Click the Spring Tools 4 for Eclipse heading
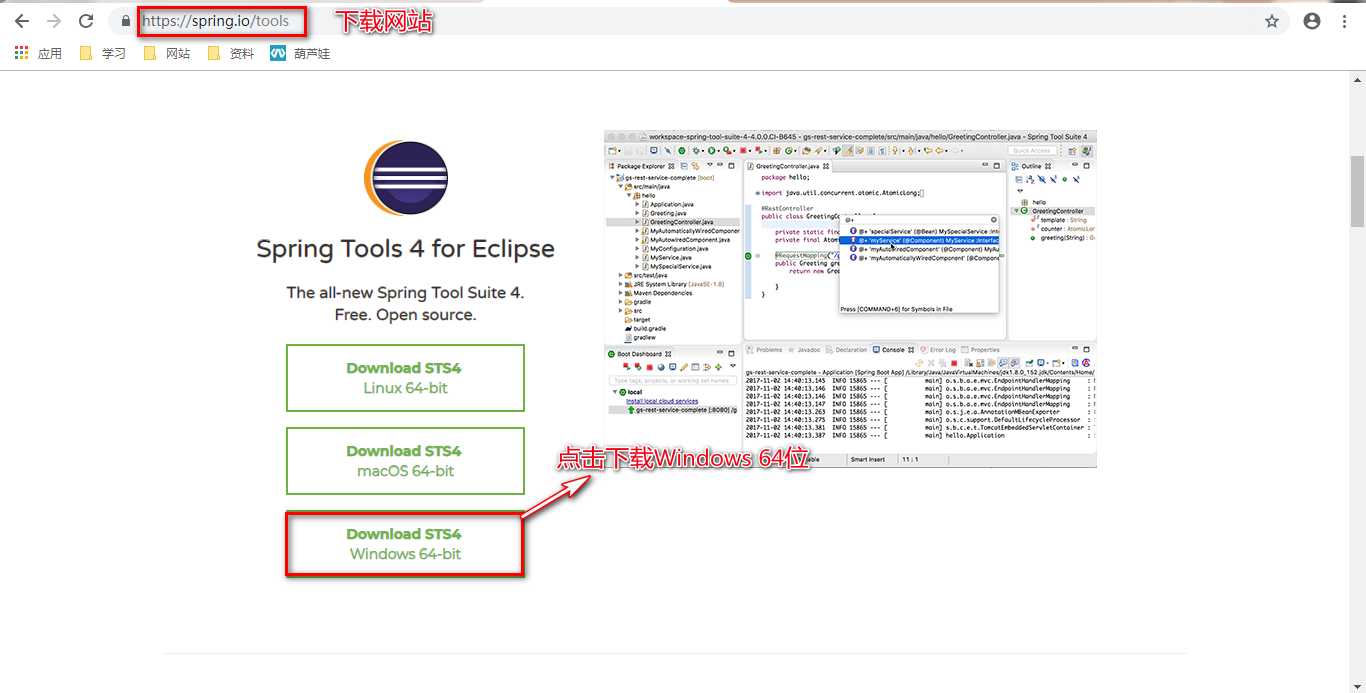Image resolution: width=1366 pixels, height=693 pixels. (x=405, y=249)
